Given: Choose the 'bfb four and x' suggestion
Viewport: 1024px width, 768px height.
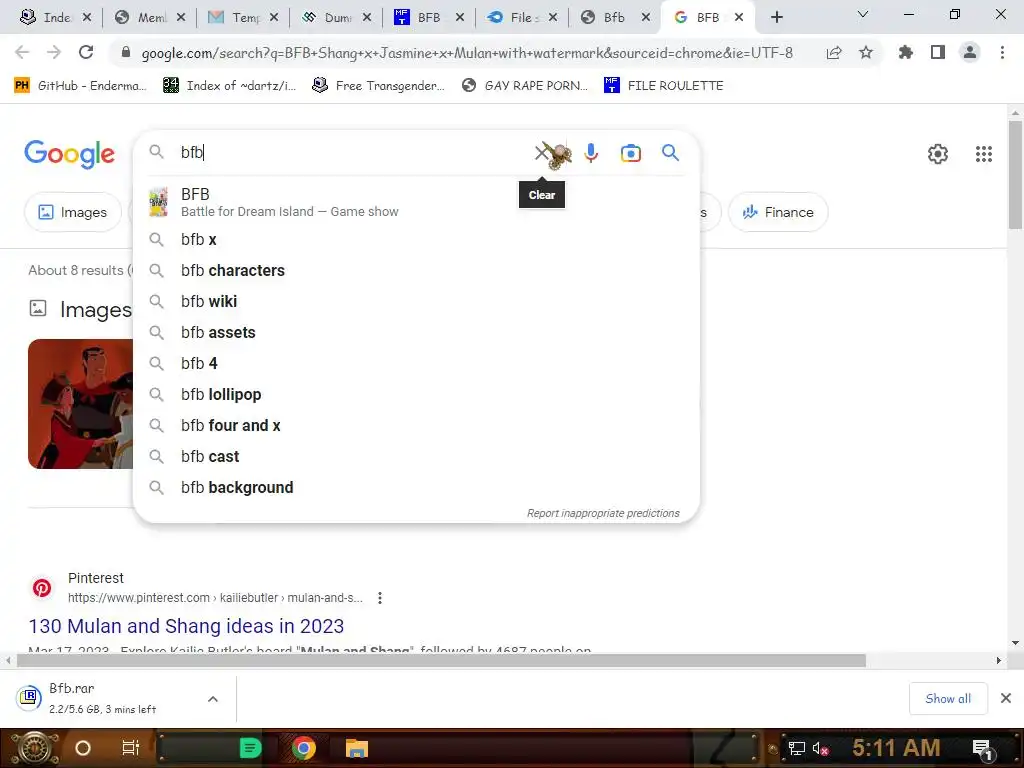Looking at the screenshot, I should (416, 426).
